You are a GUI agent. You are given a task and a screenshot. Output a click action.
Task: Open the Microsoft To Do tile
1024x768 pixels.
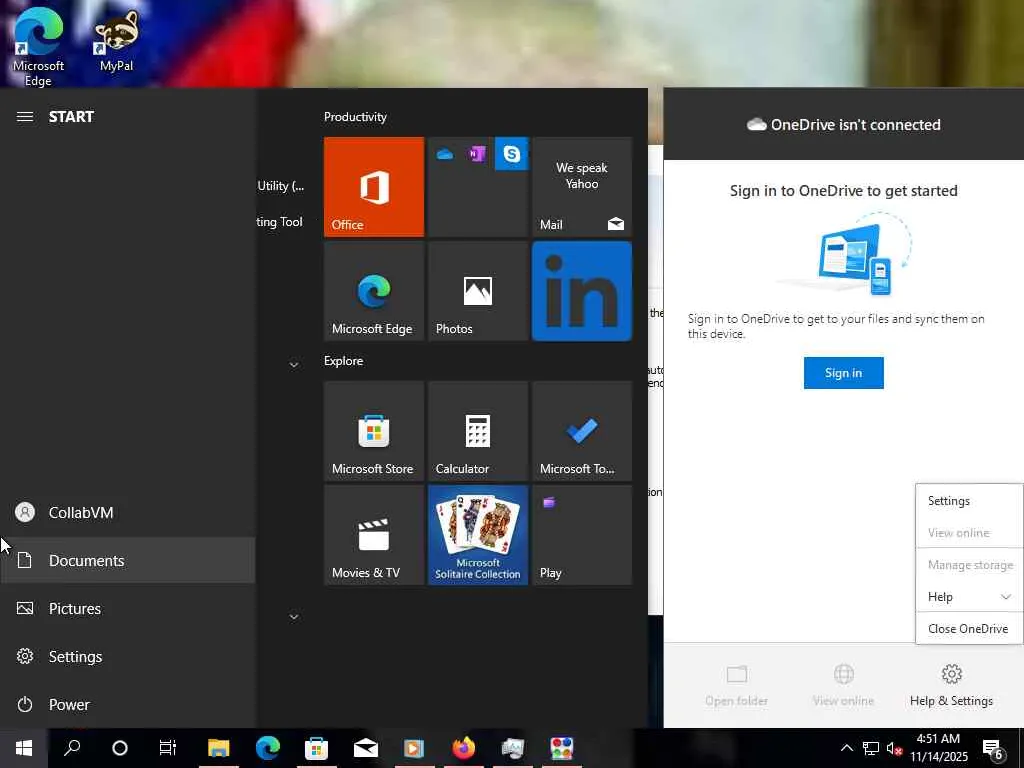pyautogui.click(x=582, y=431)
